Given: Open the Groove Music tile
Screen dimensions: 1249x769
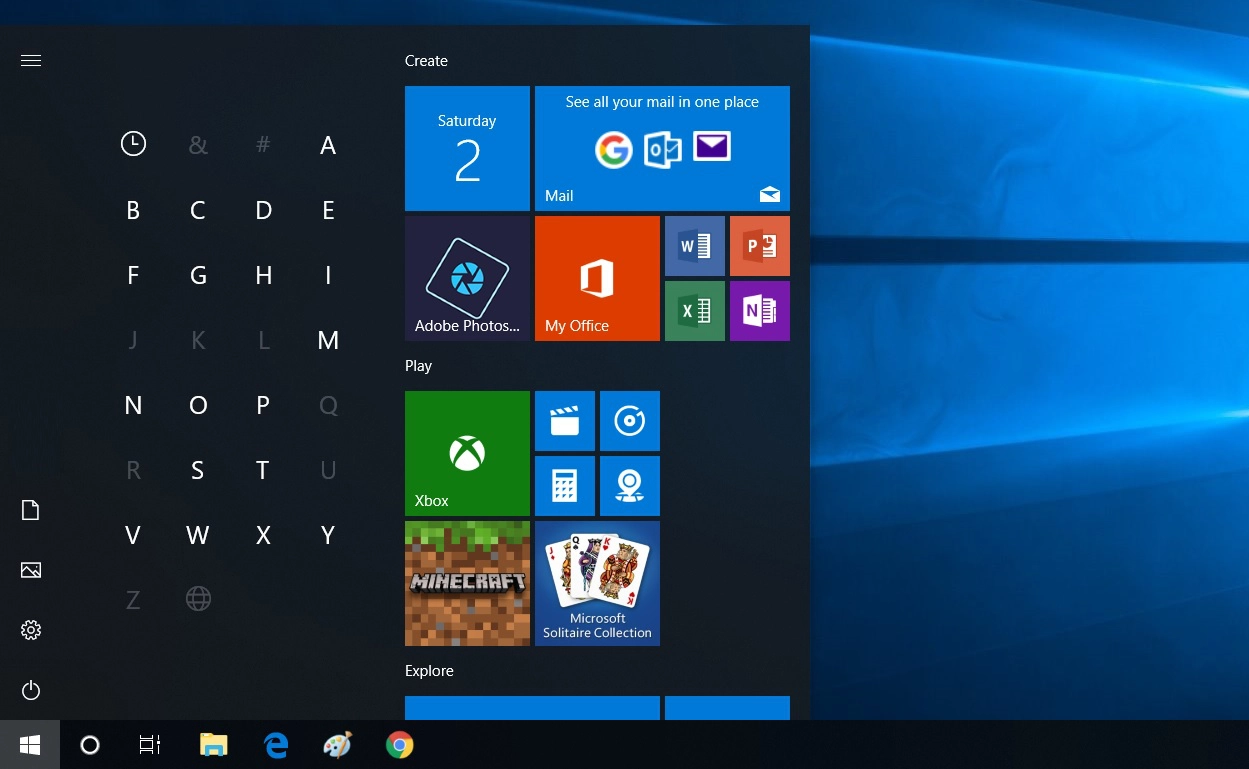Looking at the screenshot, I should coord(629,421).
